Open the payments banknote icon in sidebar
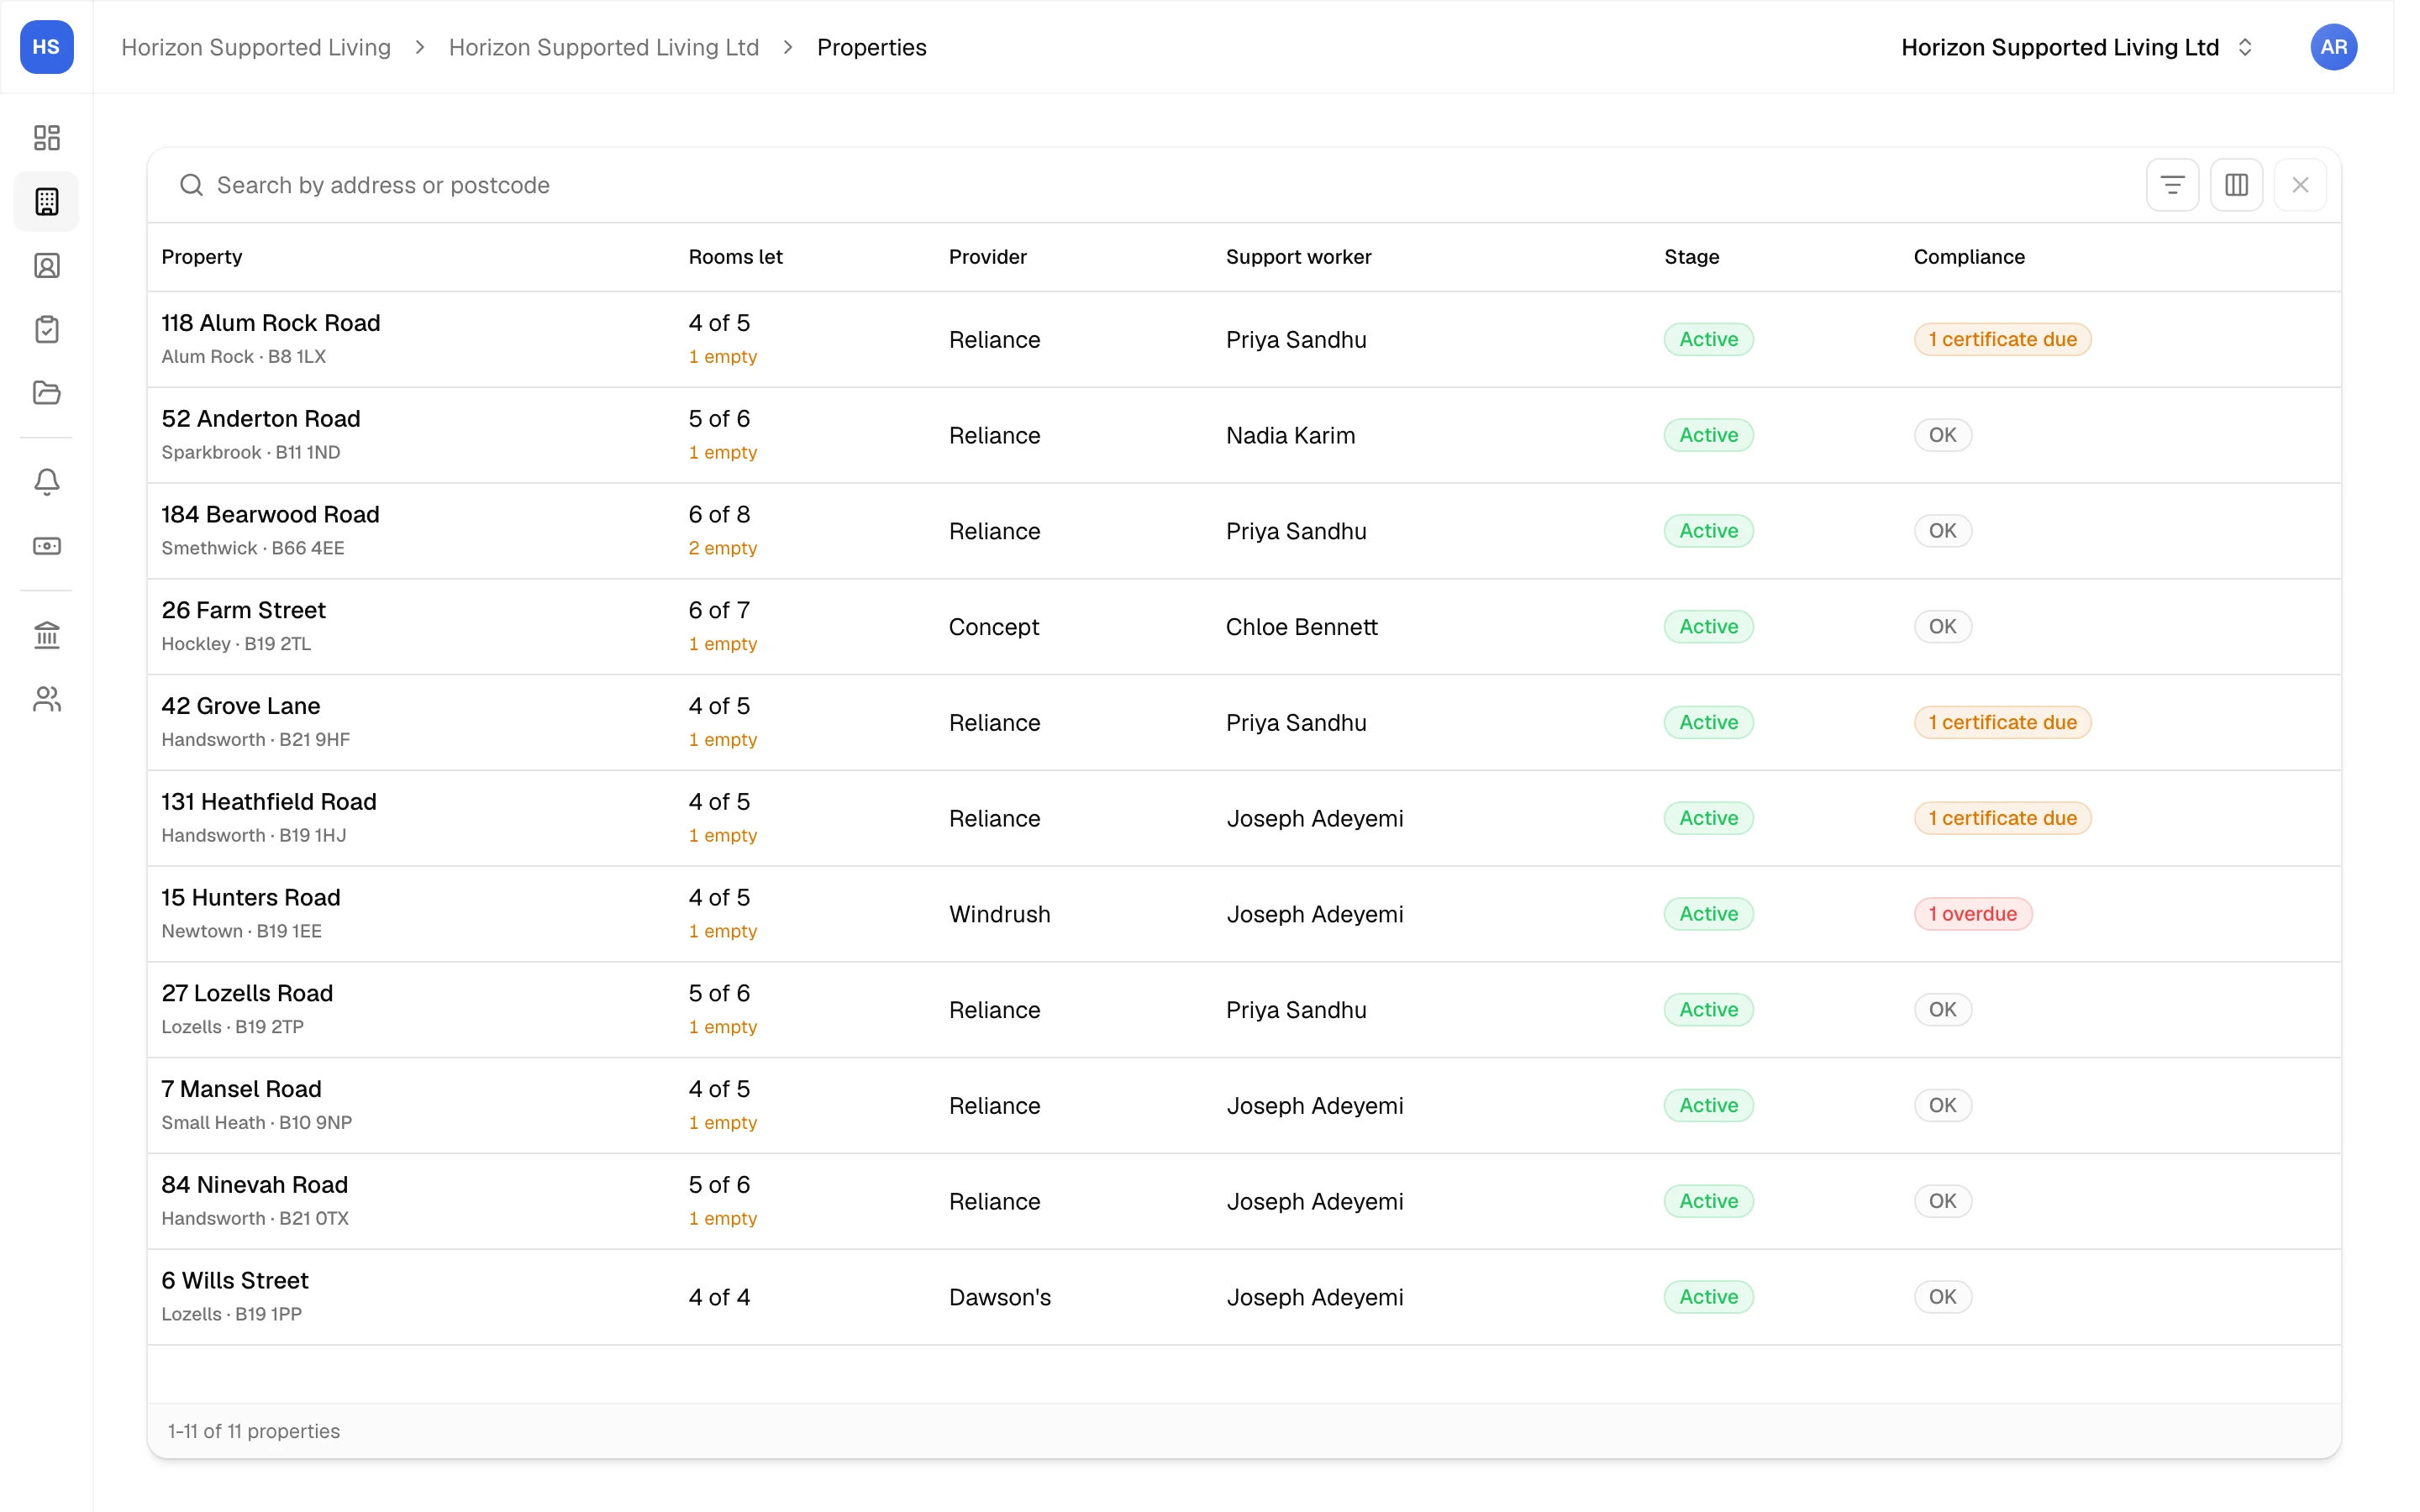Image resolution: width=2420 pixels, height=1512 pixels. [x=47, y=546]
